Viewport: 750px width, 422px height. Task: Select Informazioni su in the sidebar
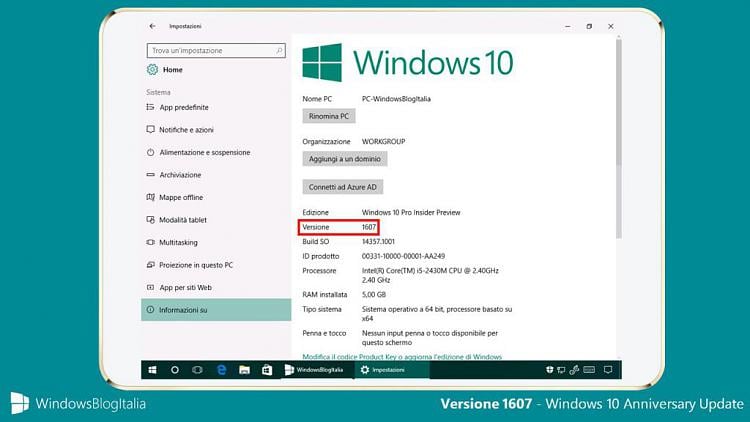[216, 310]
